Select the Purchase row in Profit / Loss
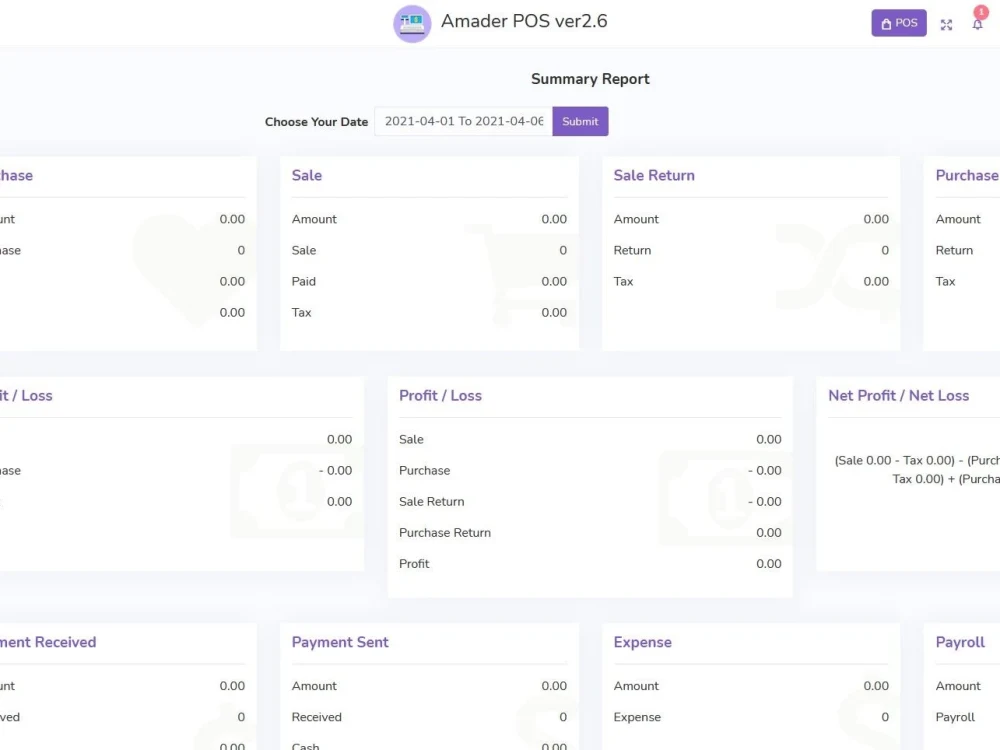 tap(590, 470)
